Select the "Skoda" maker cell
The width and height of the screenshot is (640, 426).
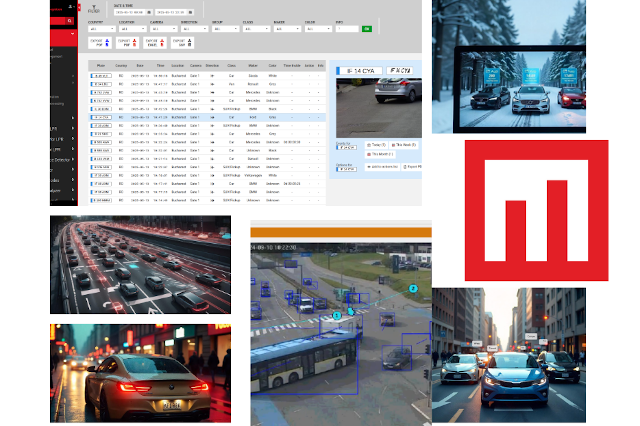click(253, 76)
